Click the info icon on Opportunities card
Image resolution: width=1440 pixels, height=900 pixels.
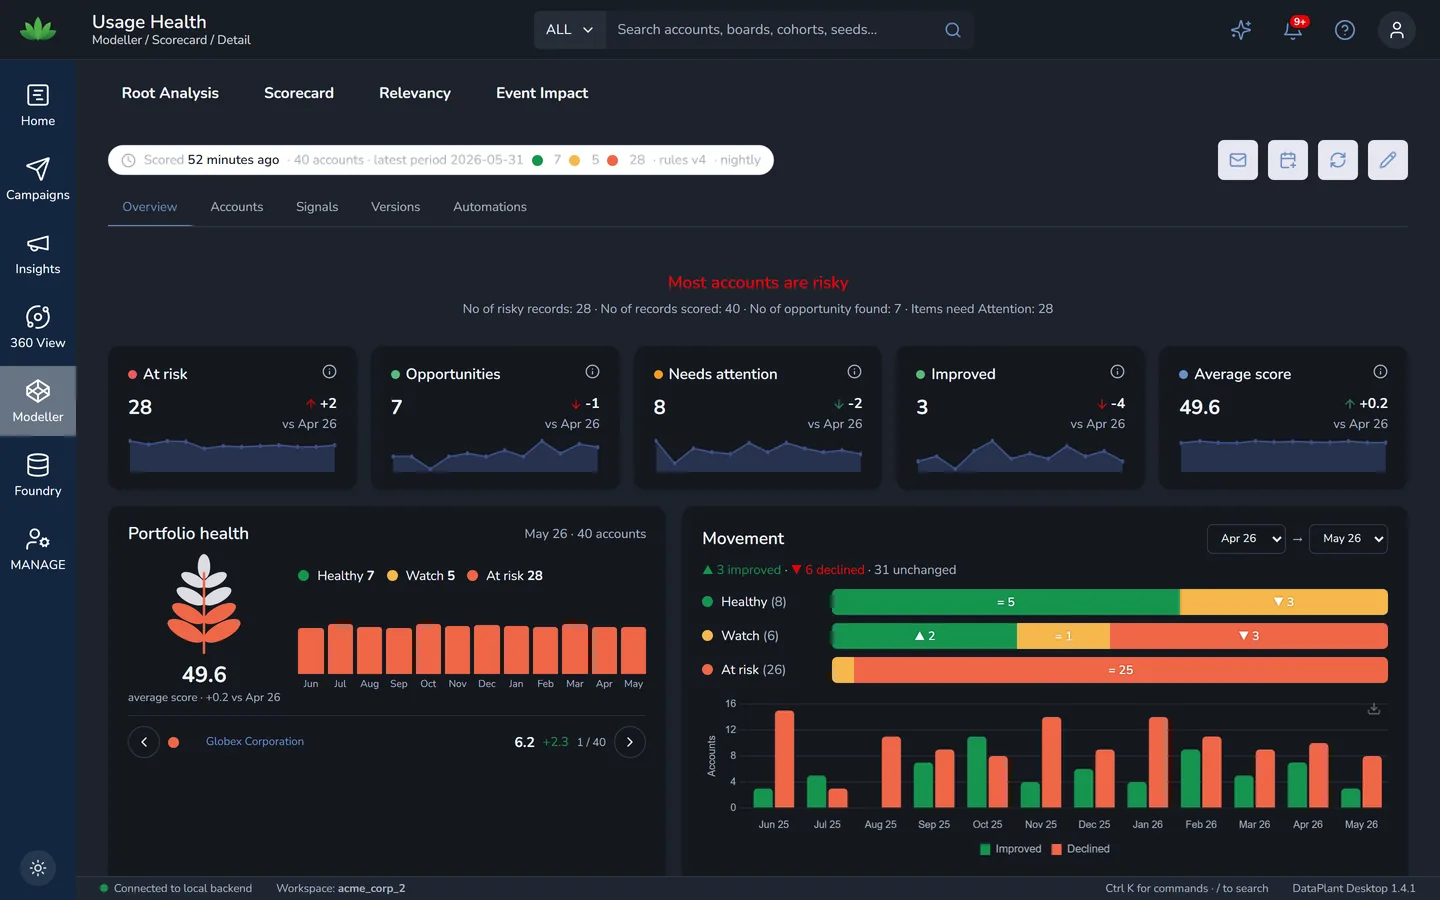pyautogui.click(x=592, y=372)
